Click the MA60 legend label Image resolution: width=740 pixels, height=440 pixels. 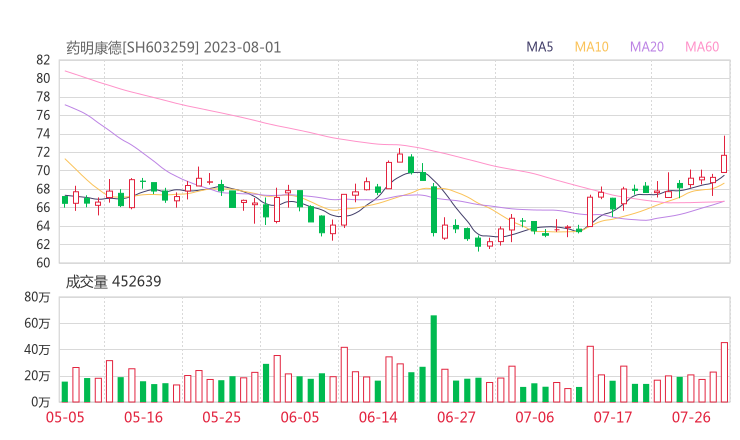click(x=702, y=47)
